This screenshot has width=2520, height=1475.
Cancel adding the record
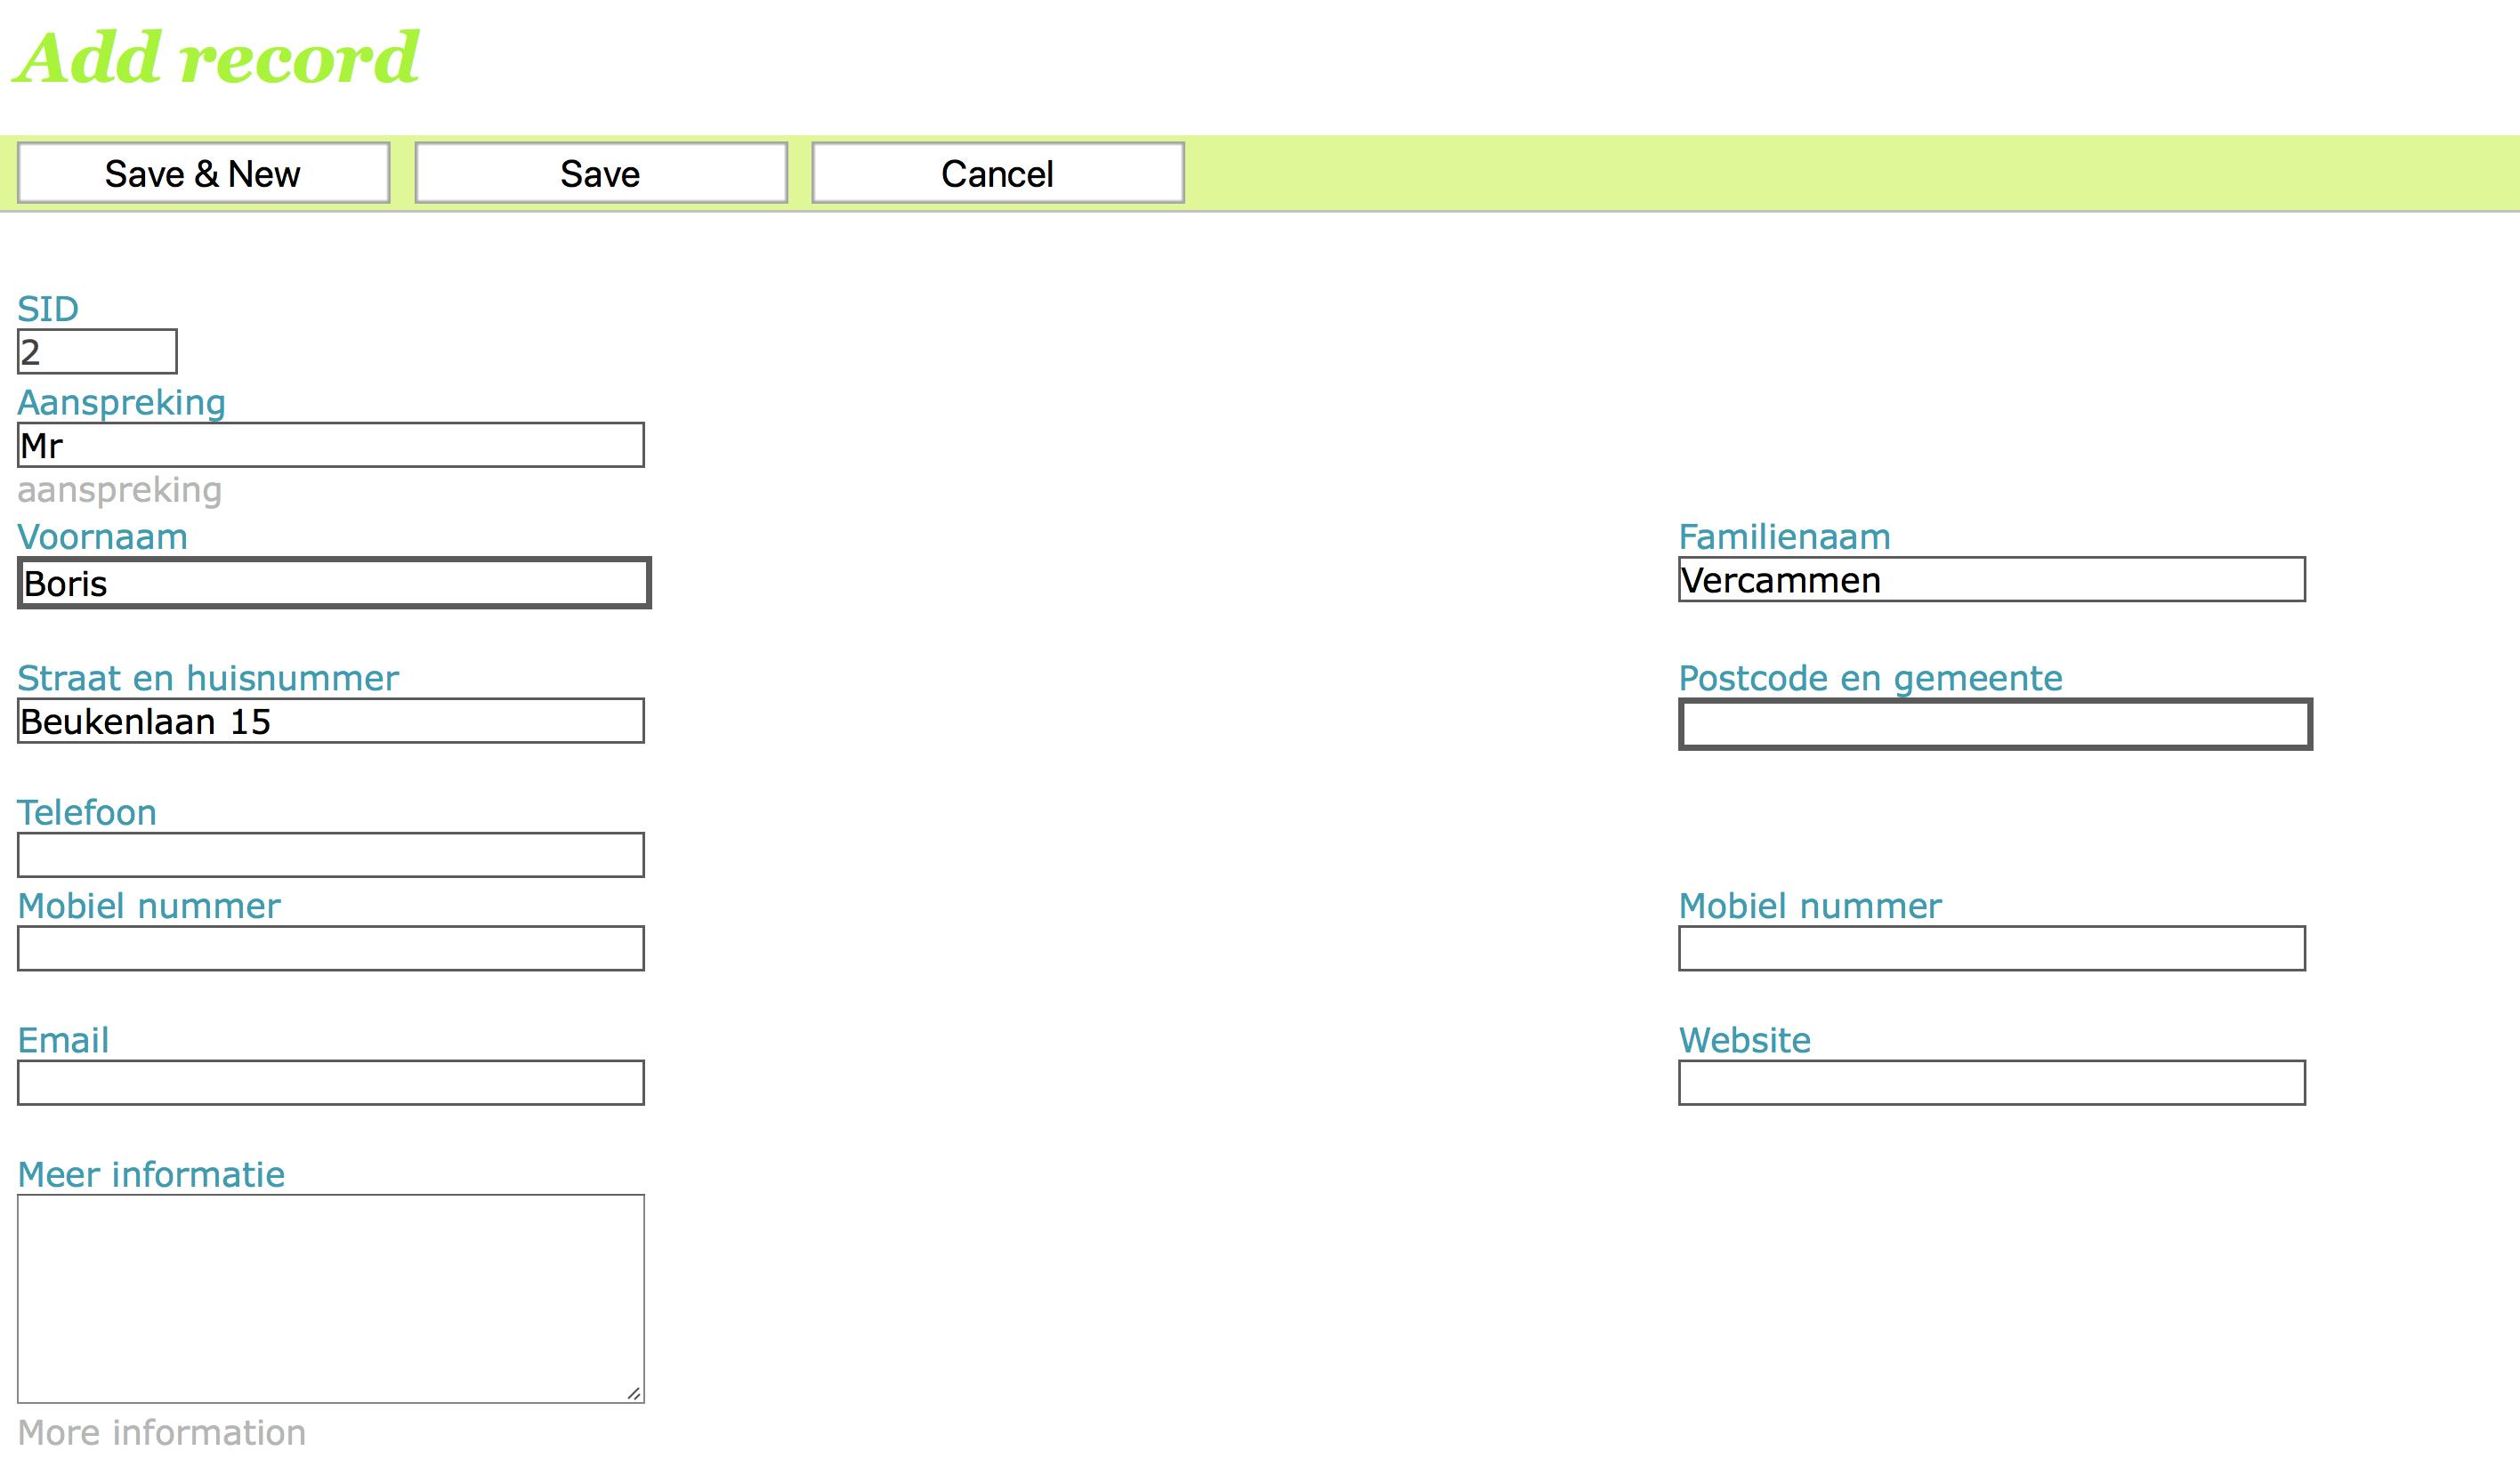click(997, 174)
